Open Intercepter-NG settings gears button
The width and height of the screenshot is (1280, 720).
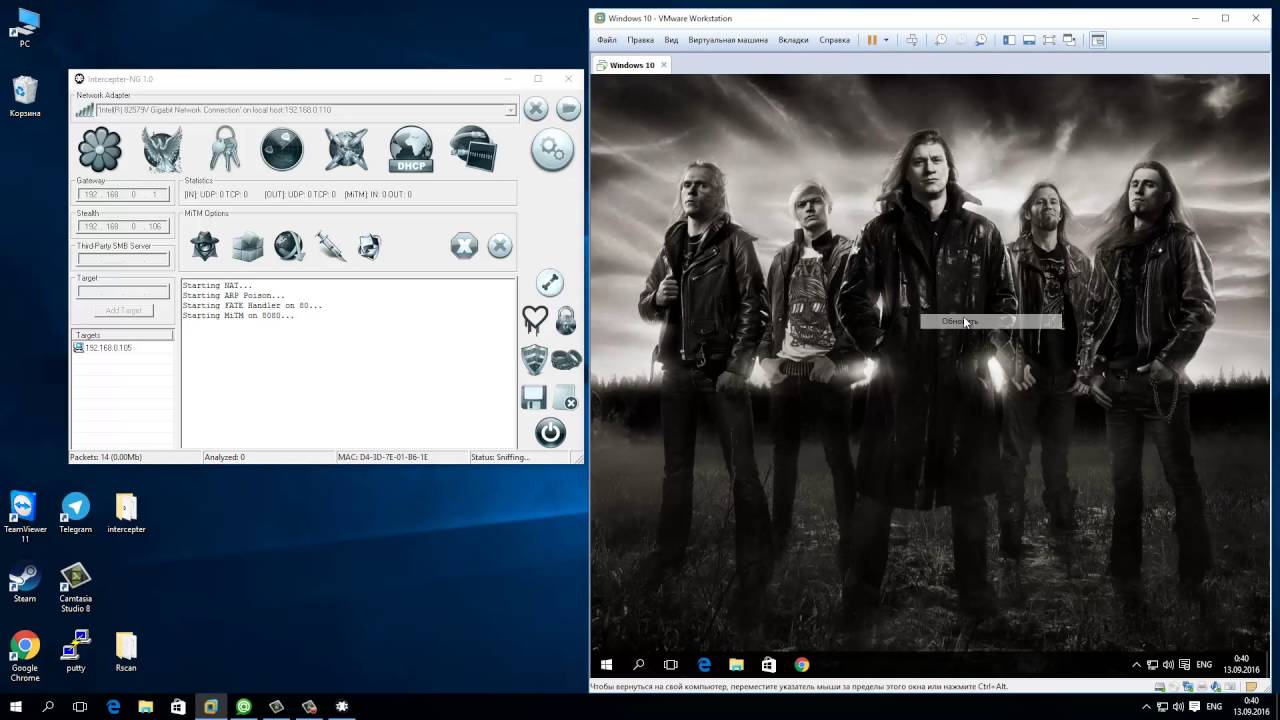tap(552, 150)
